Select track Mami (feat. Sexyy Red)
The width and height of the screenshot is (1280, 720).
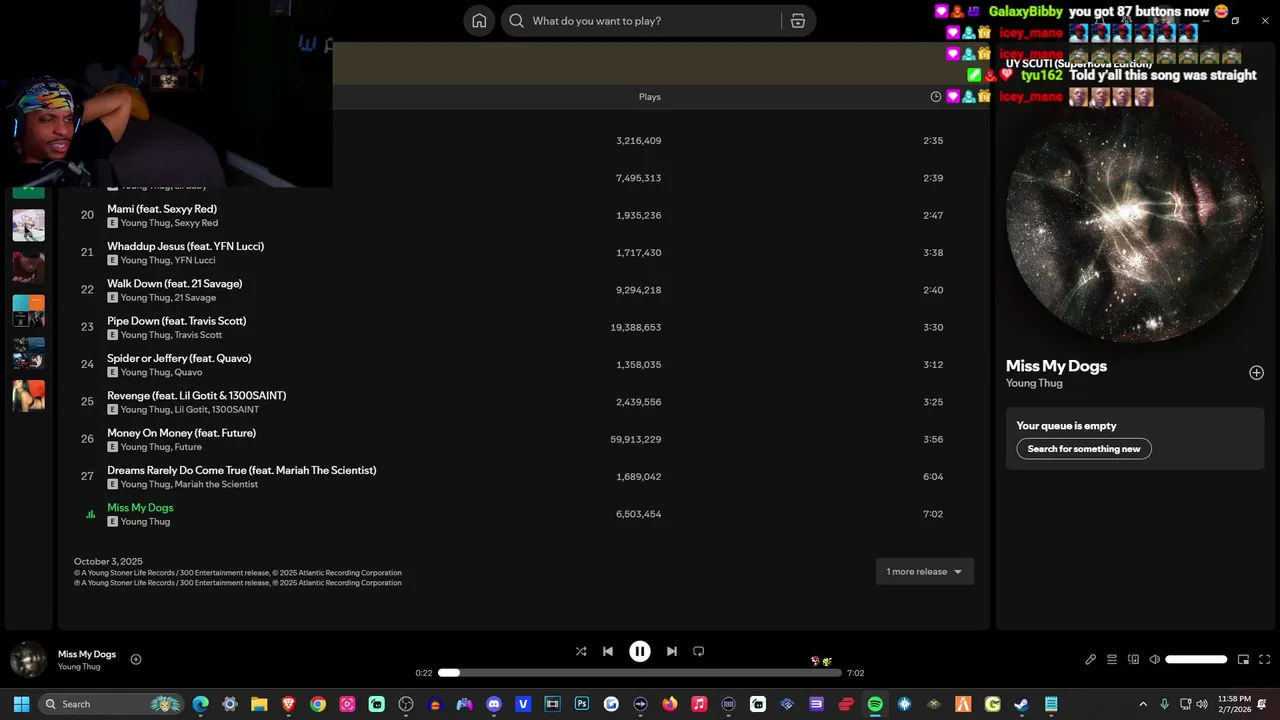pos(162,209)
